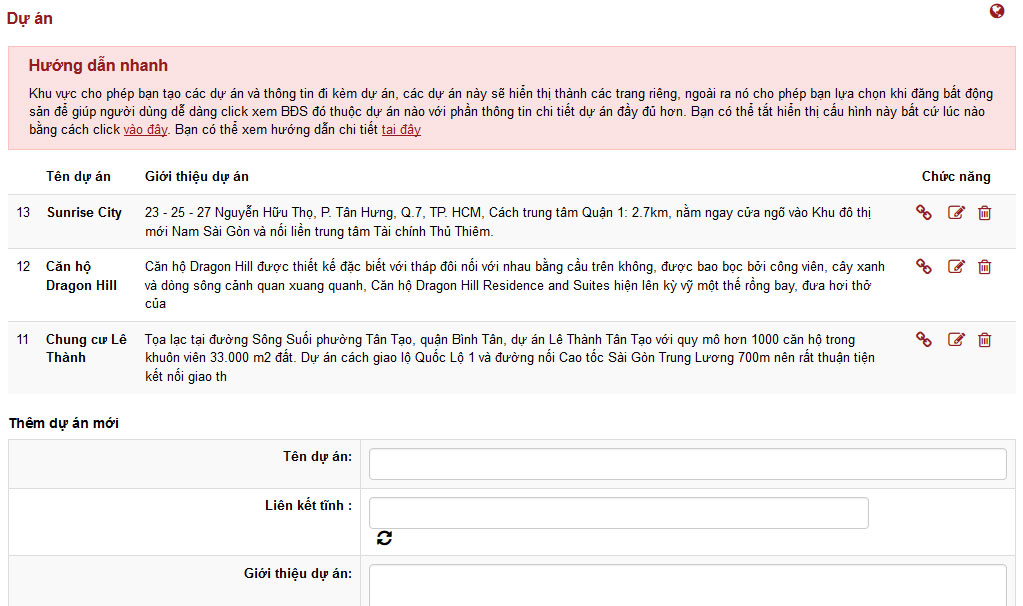Select the Căn hộ Dragon Hill project name
Screen dimensions: 1023x606
click(x=81, y=276)
